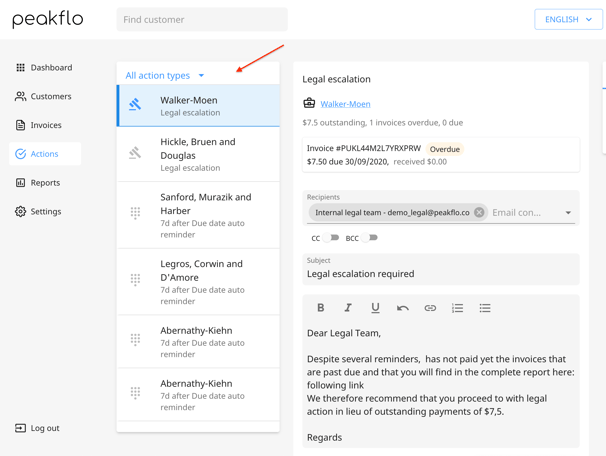606x456 pixels.
Task: Click the peakflo logo
Action: tap(48, 19)
